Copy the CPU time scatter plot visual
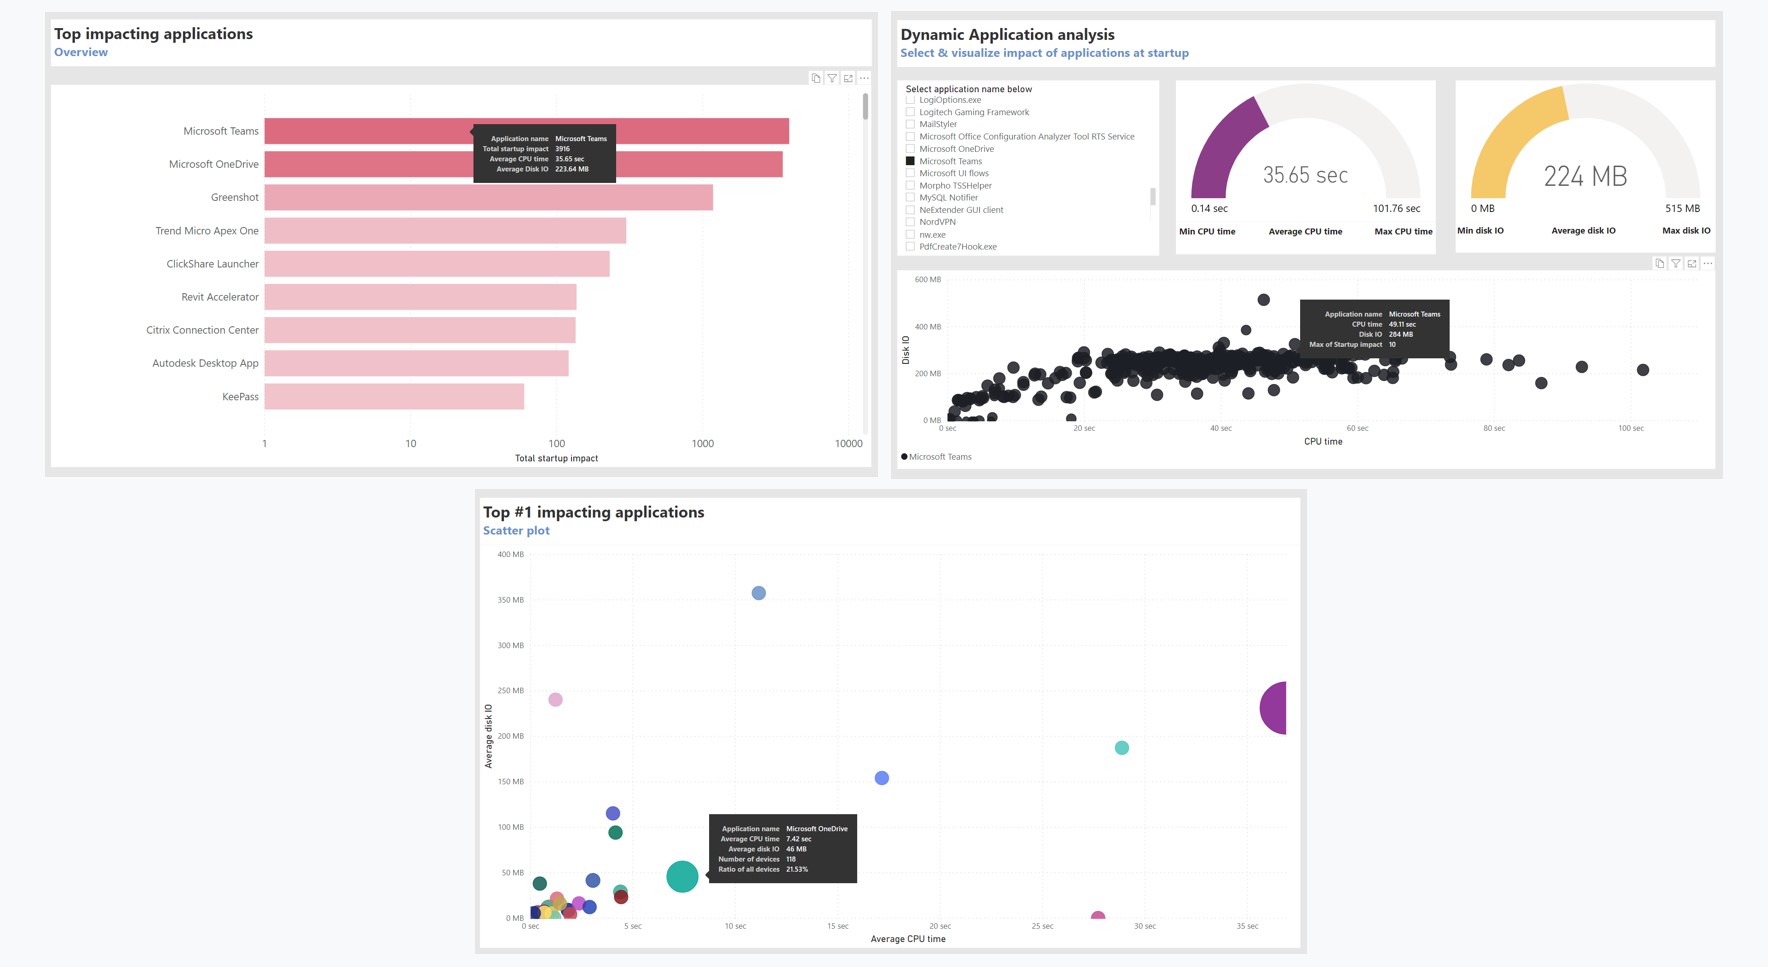 click(x=1660, y=264)
